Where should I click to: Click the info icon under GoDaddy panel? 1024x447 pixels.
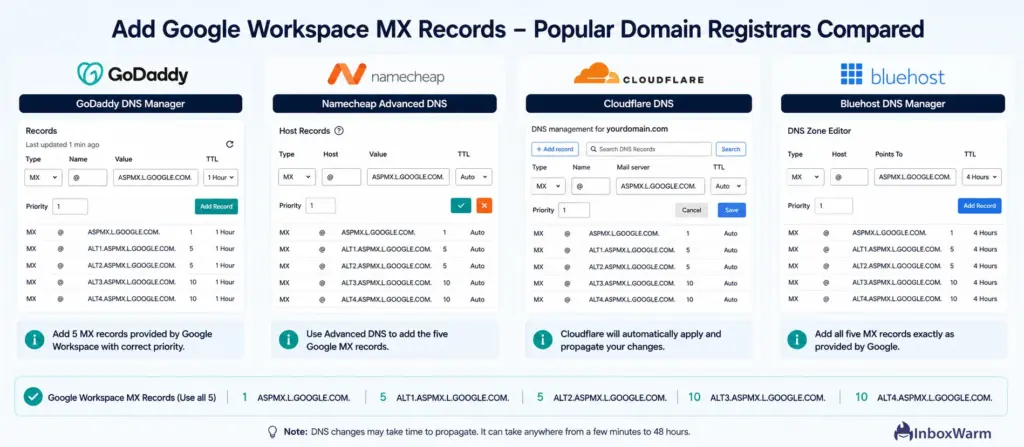click(x=35, y=339)
